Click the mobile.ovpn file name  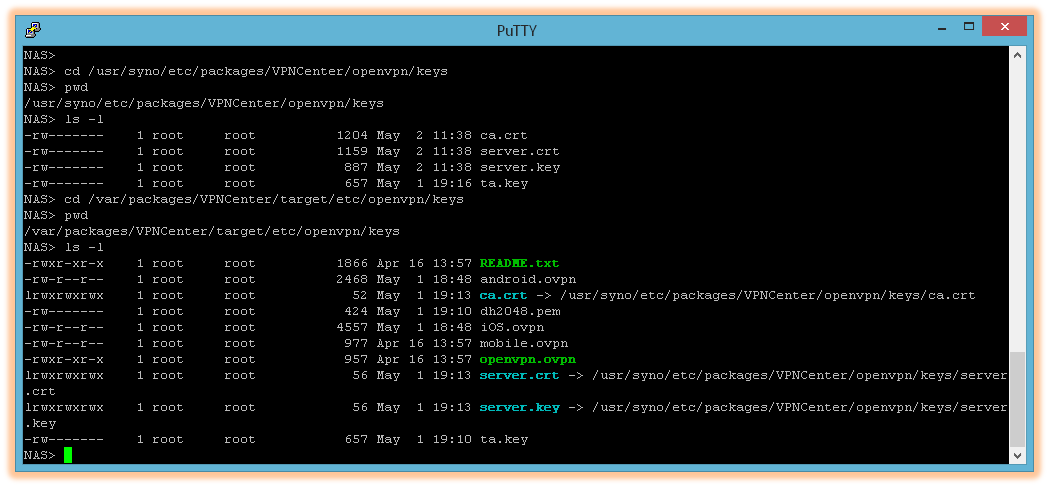[523, 343]
